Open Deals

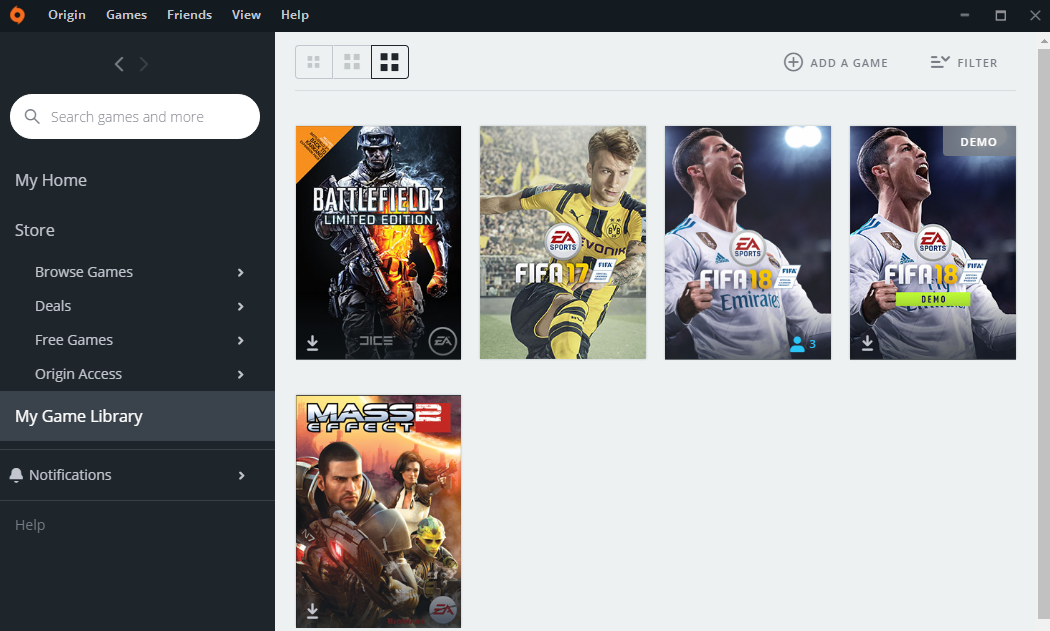[x=53, y=306]
